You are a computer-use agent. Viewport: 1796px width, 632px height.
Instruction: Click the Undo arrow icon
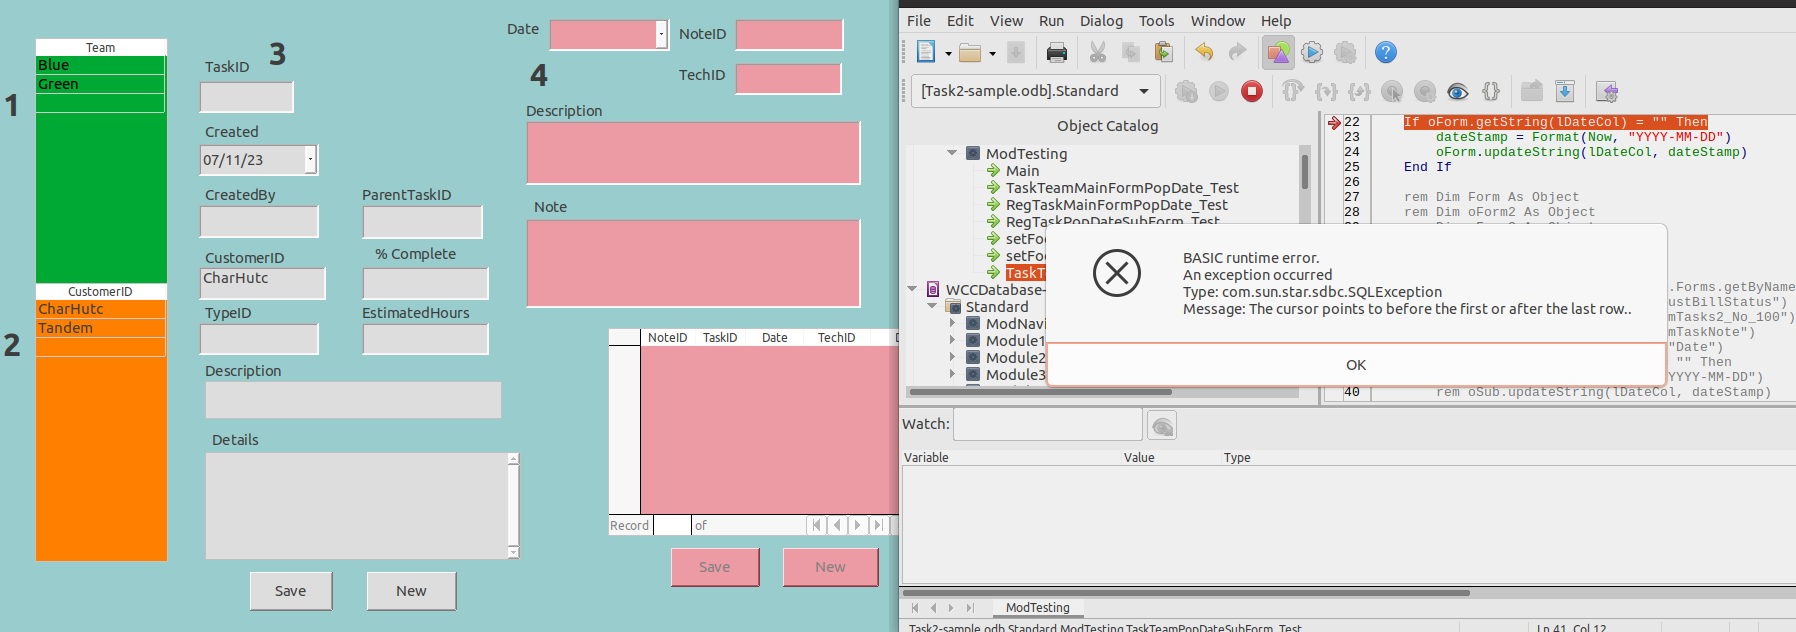(1205, 52)
